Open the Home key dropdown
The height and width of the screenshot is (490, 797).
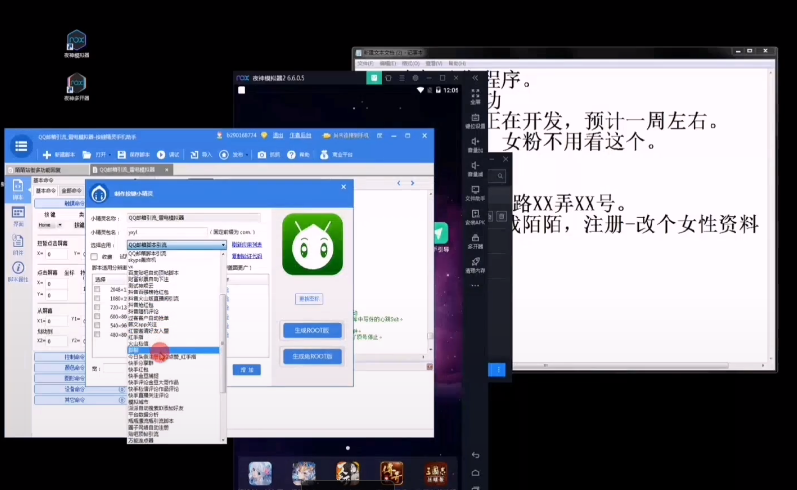pos(59,225)
